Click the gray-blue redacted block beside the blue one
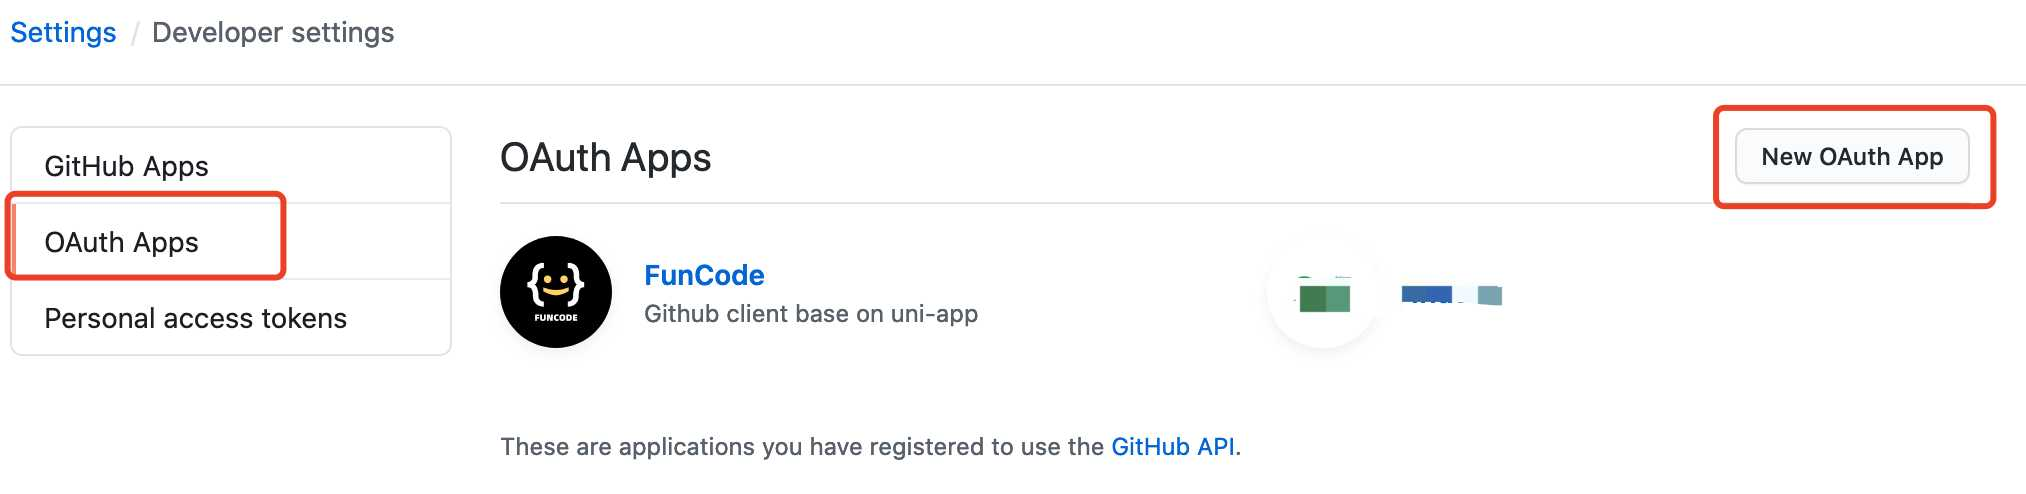The height and width of the screenshot is (494, 2026). [x=1490, y=295]
